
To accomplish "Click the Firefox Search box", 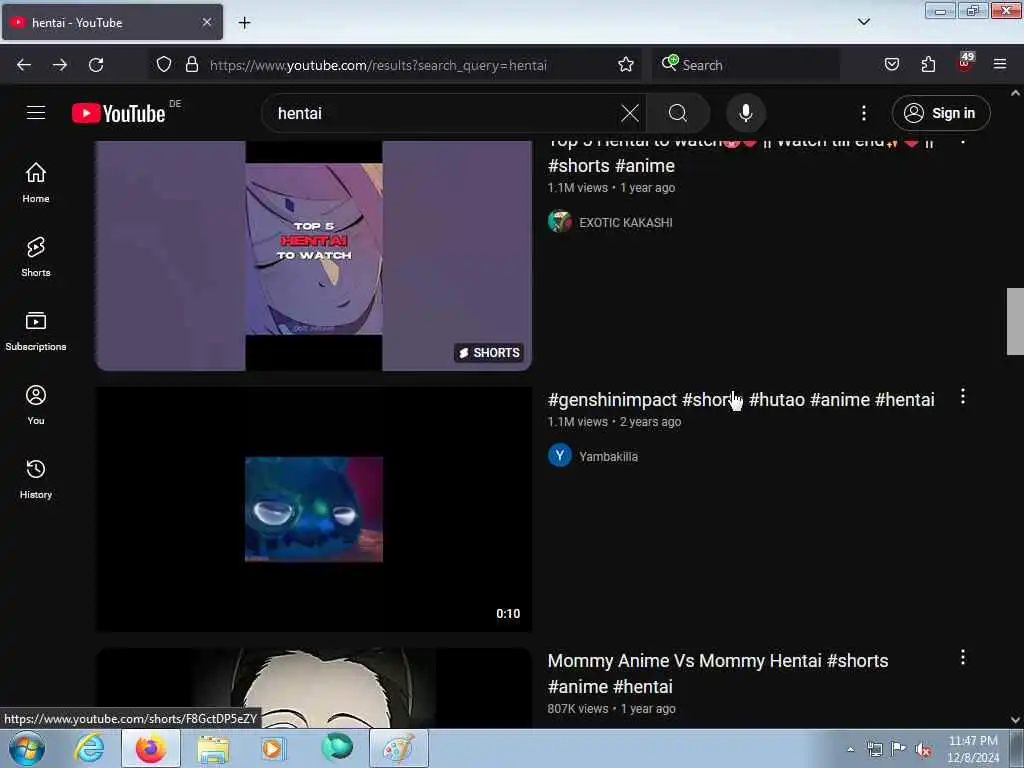I will [746, 65].
